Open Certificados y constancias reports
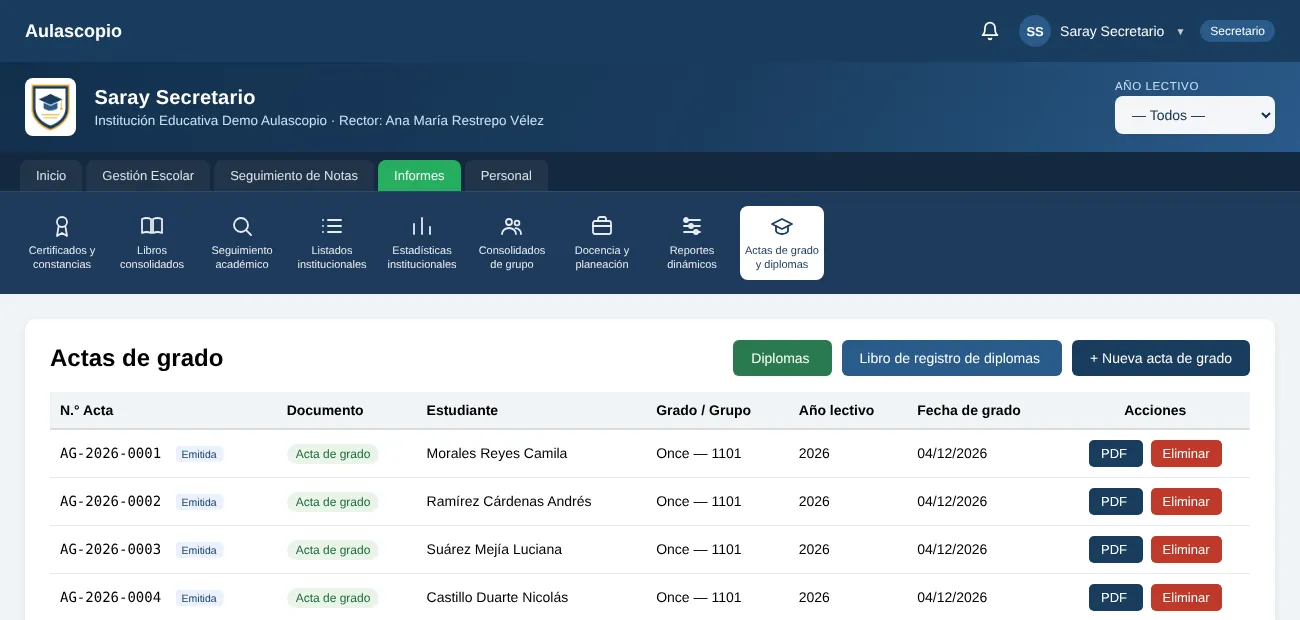 (x=62, y=243)
